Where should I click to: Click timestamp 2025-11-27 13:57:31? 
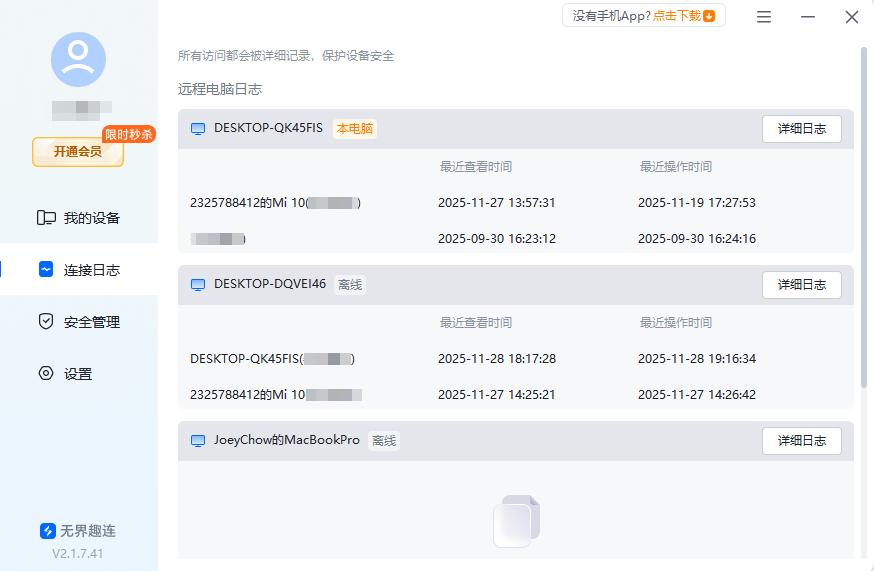(x=497, y=202)
